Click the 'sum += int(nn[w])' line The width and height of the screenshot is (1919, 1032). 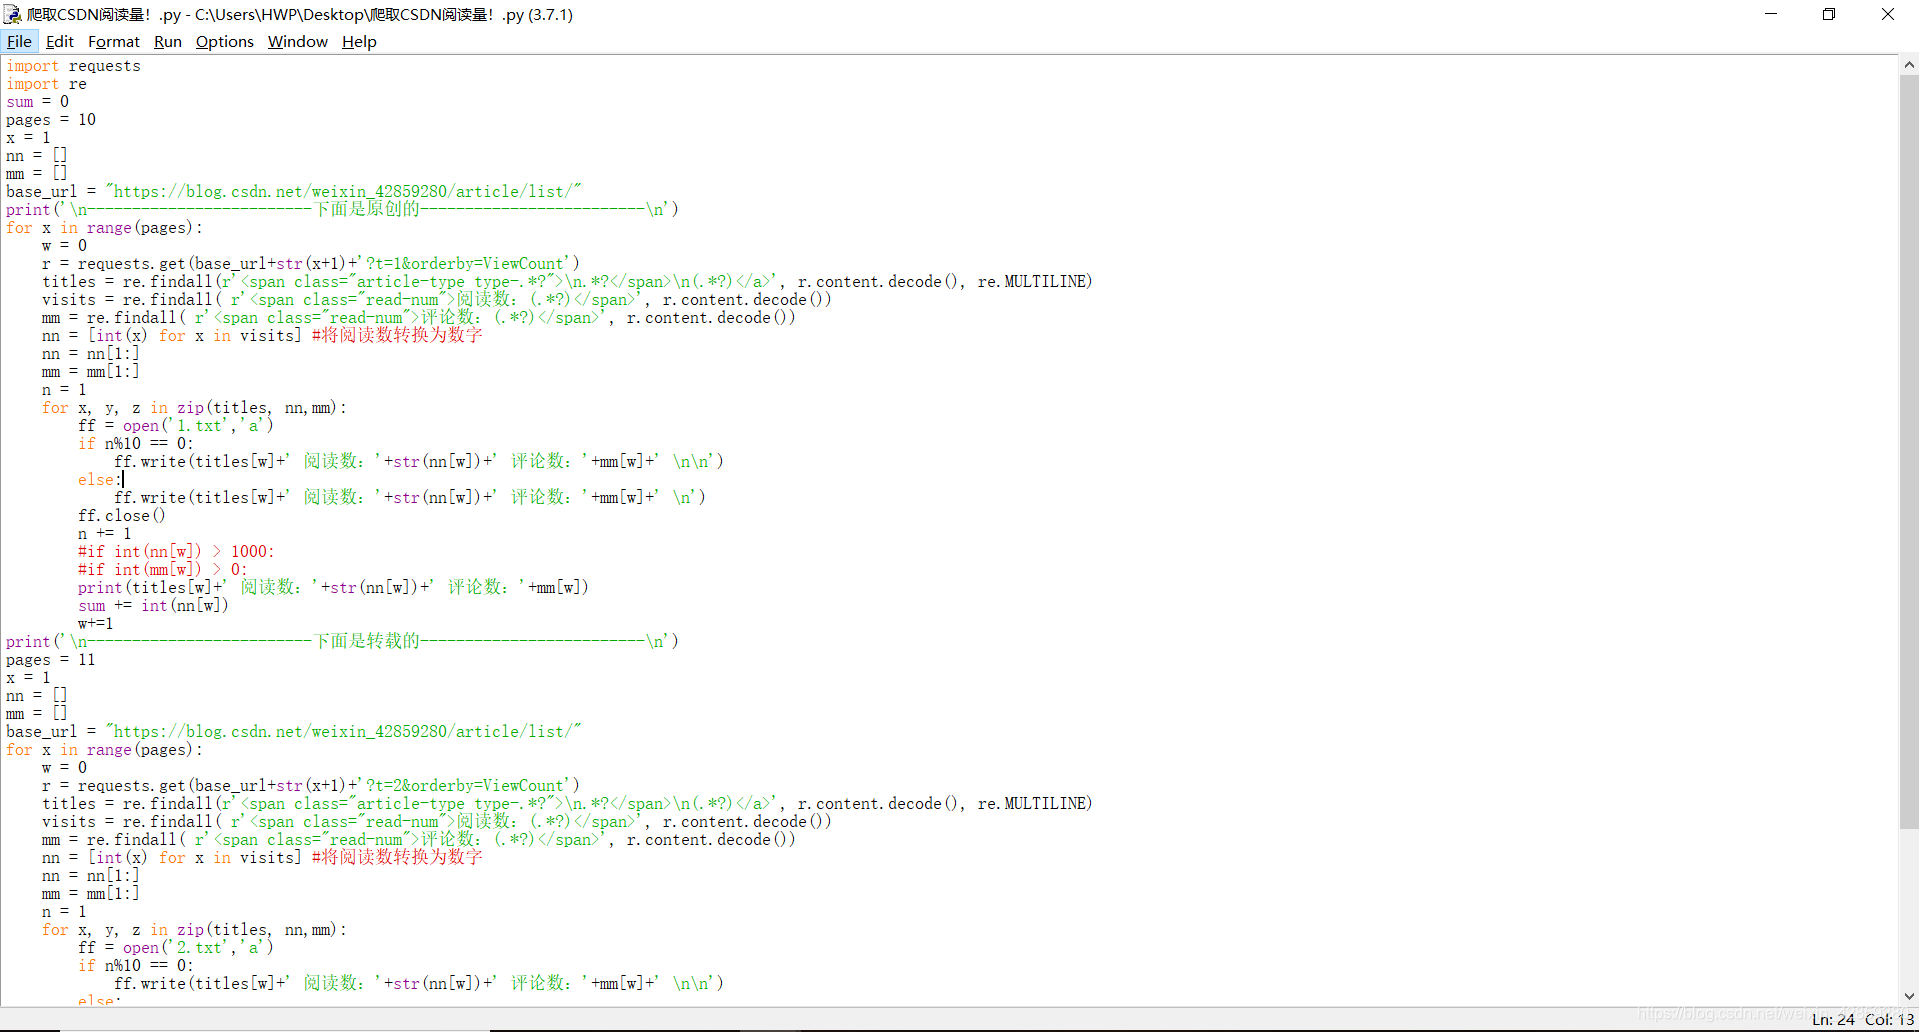[153, 606]
